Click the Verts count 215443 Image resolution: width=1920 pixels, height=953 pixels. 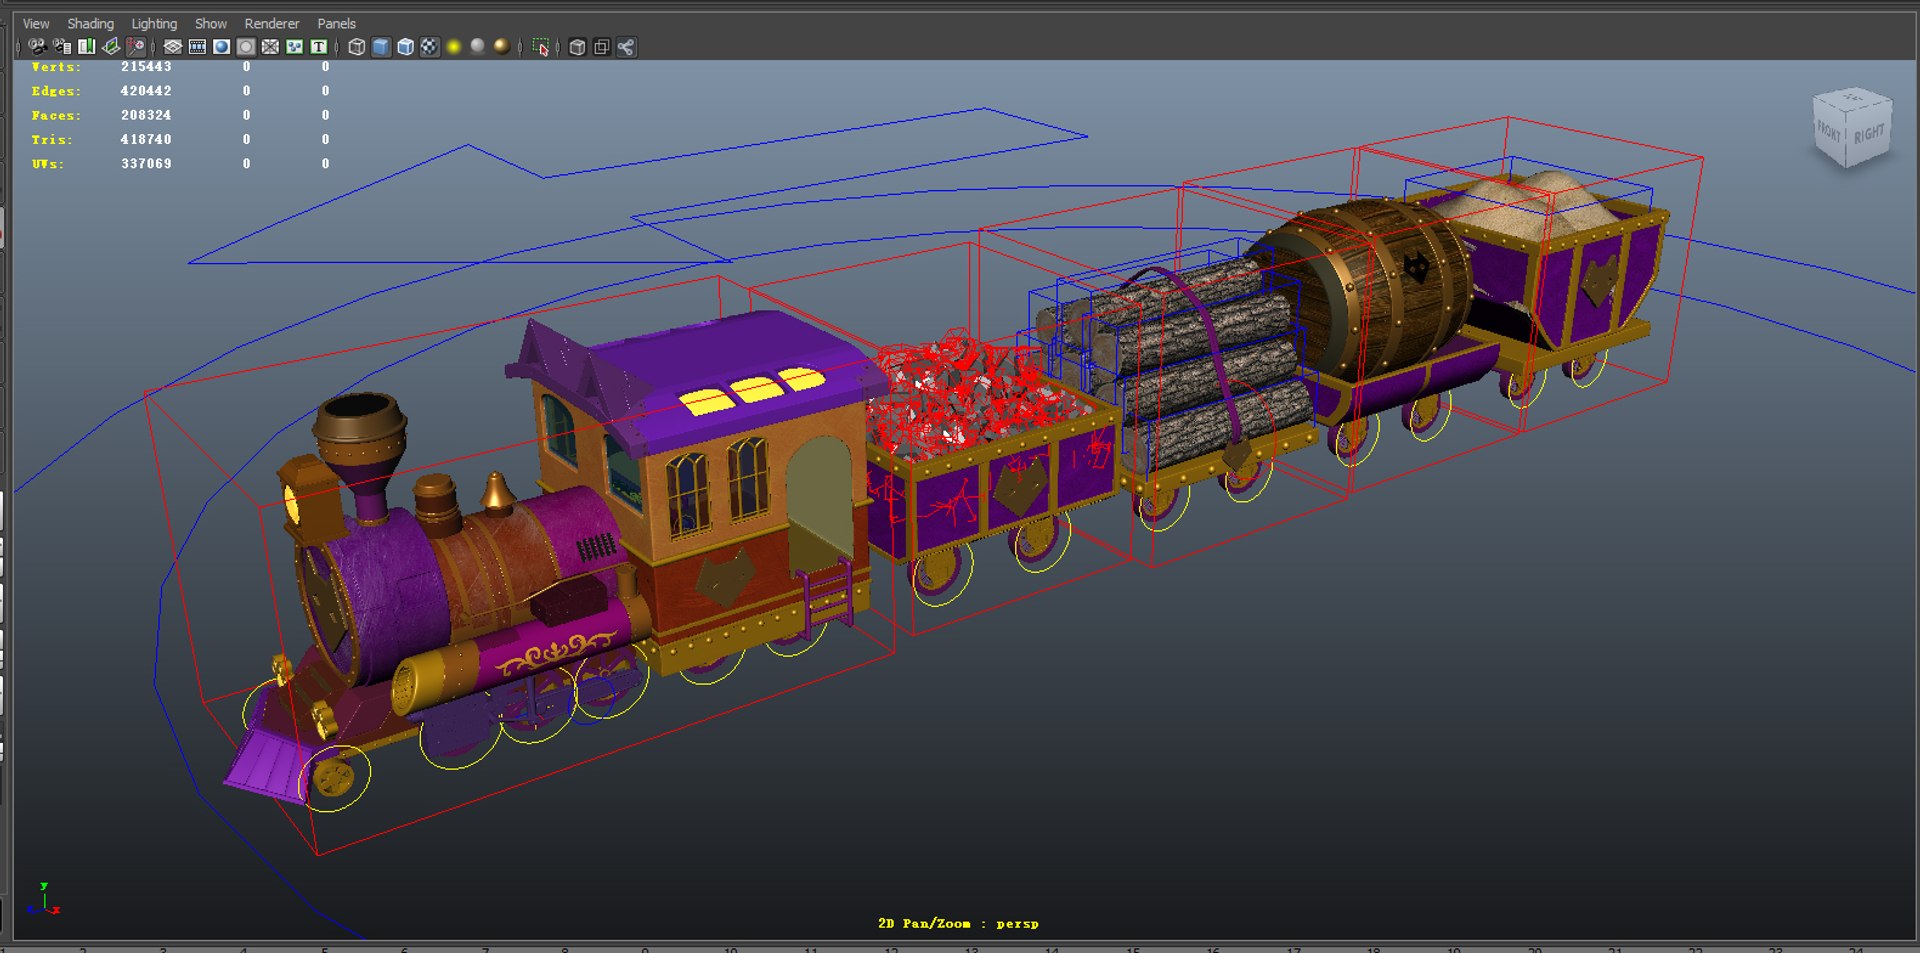[x=146, y=67]
